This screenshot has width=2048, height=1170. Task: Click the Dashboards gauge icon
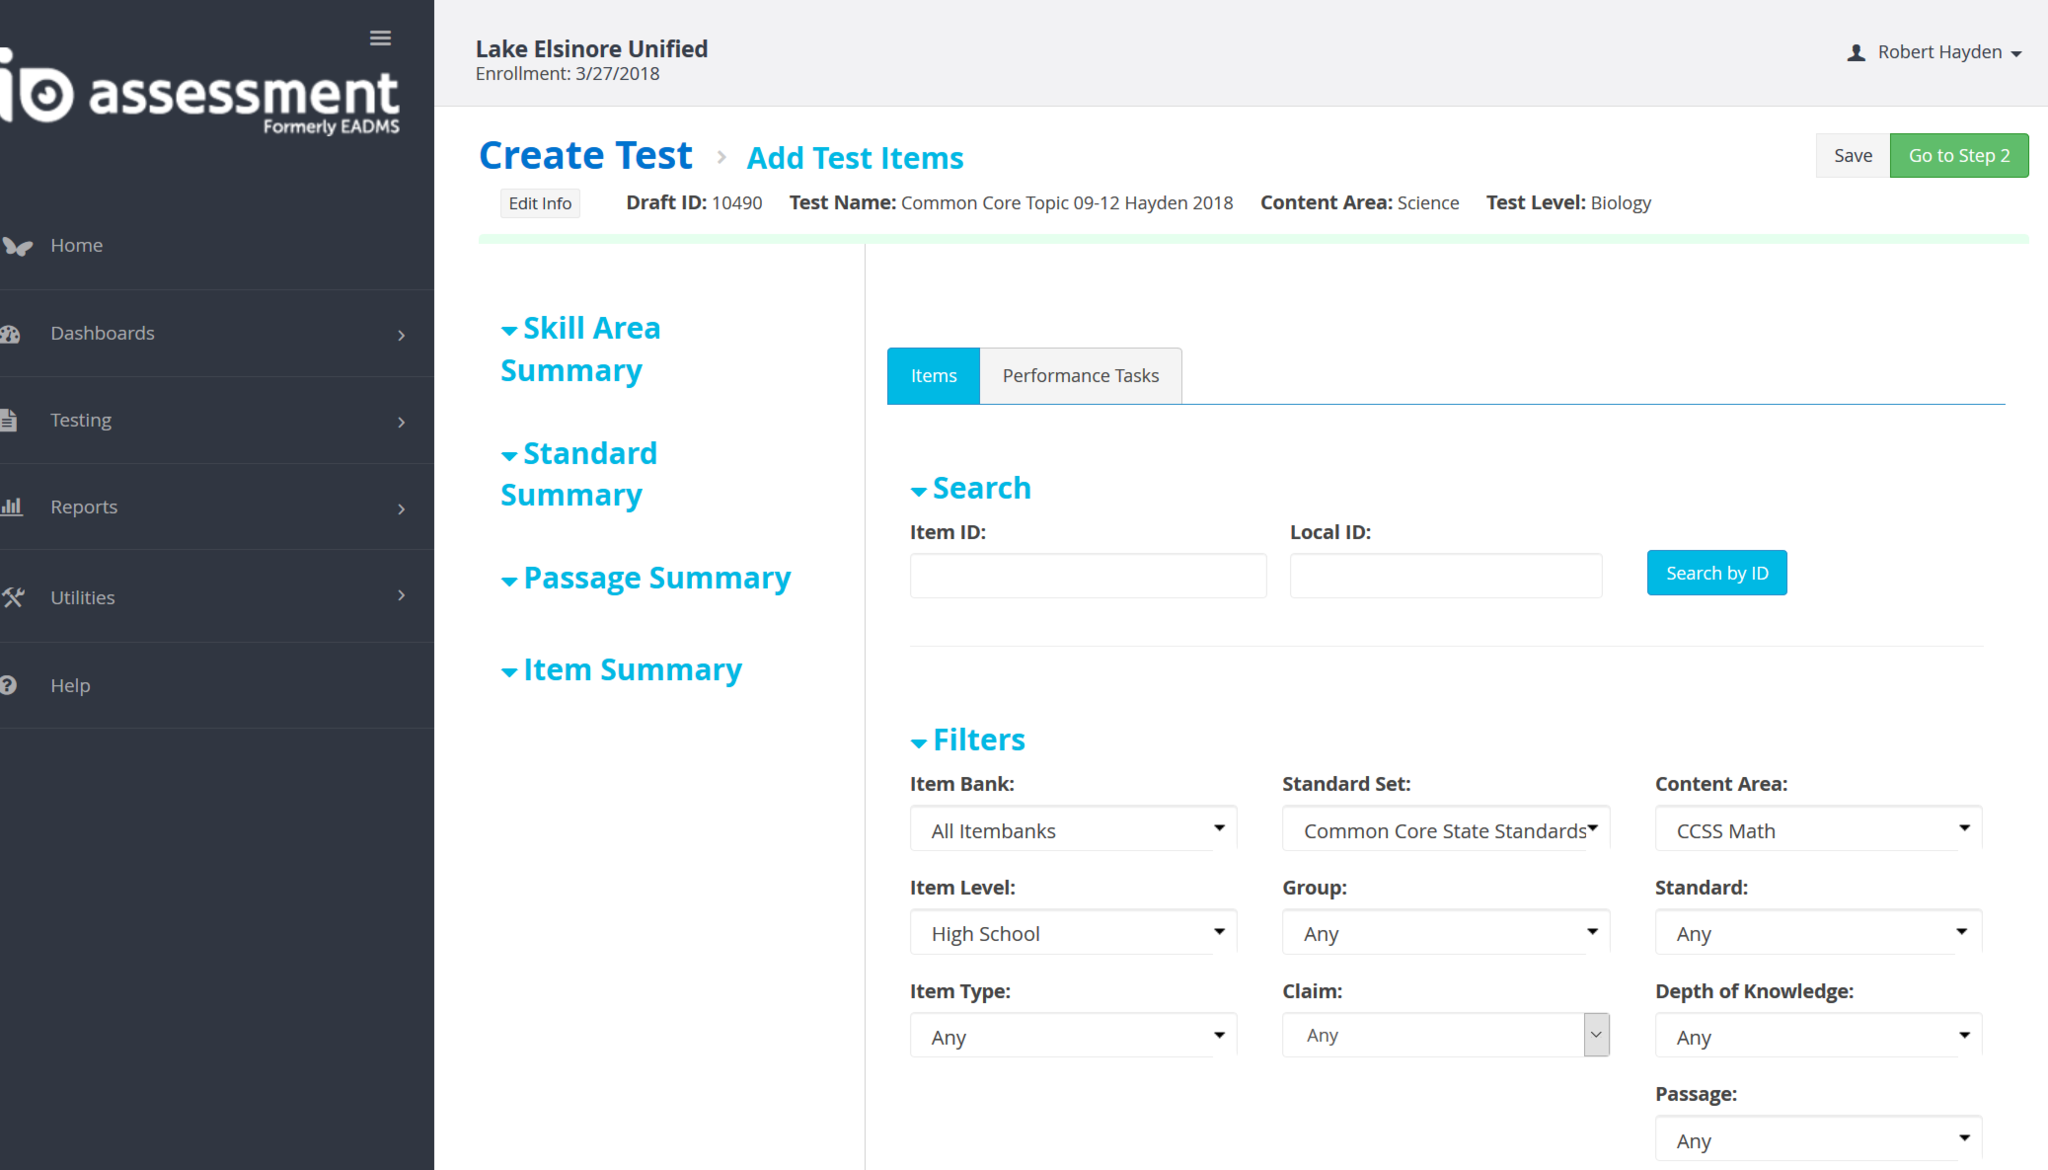(x=11, y=334)
